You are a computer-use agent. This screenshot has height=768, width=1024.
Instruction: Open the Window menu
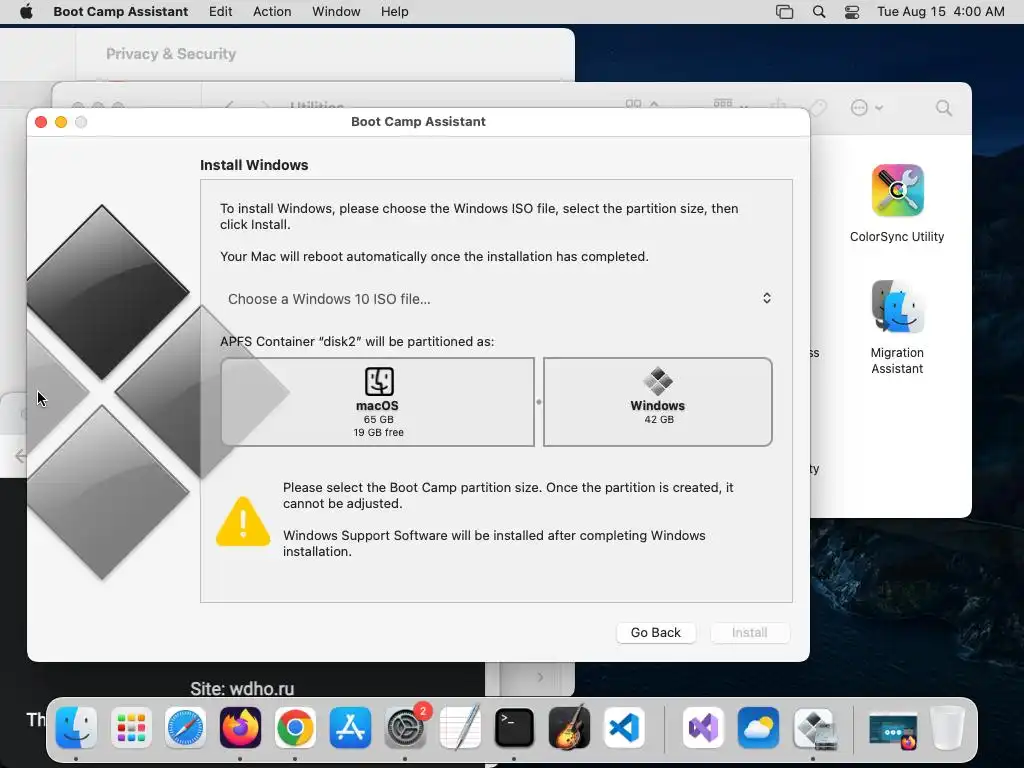pos(336,12)
